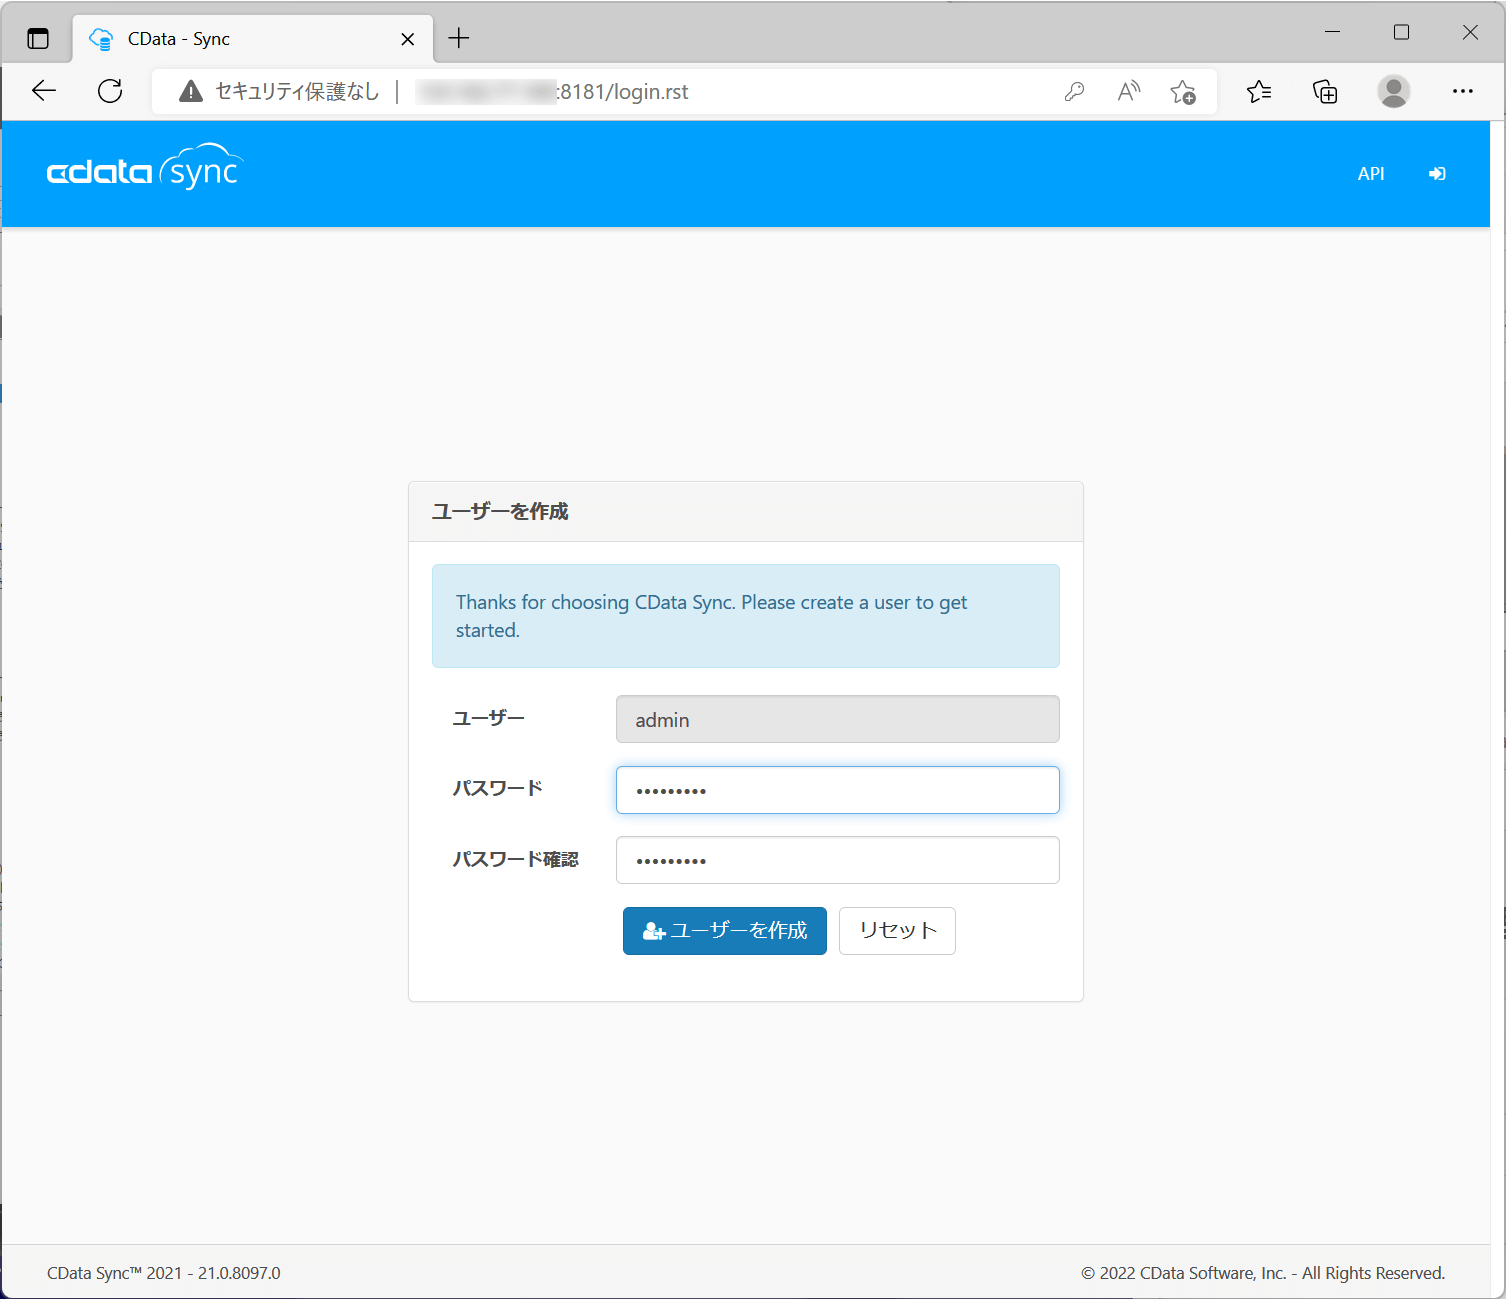Viewport: 1506px width, 1299px height.
Task: Select the CData - Sync browser tab
Action: click(253, 39)
